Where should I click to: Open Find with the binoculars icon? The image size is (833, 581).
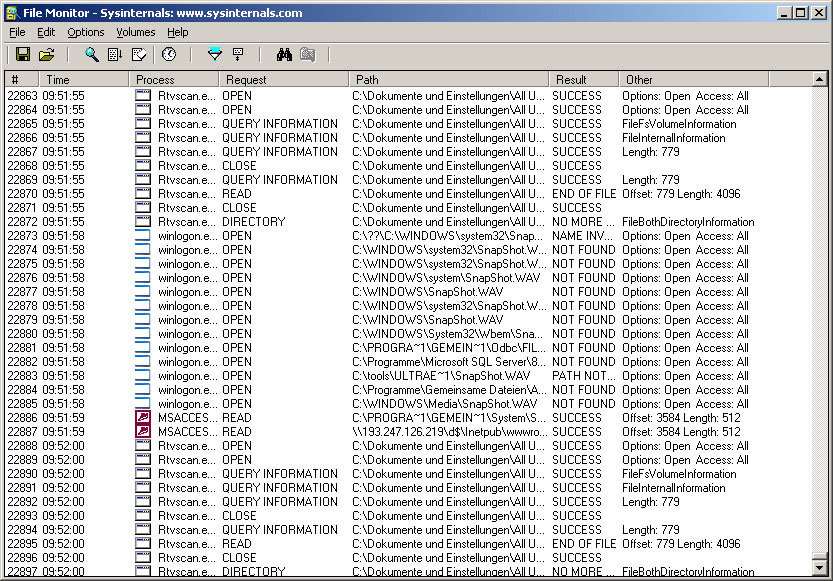(x=284, y=54)
